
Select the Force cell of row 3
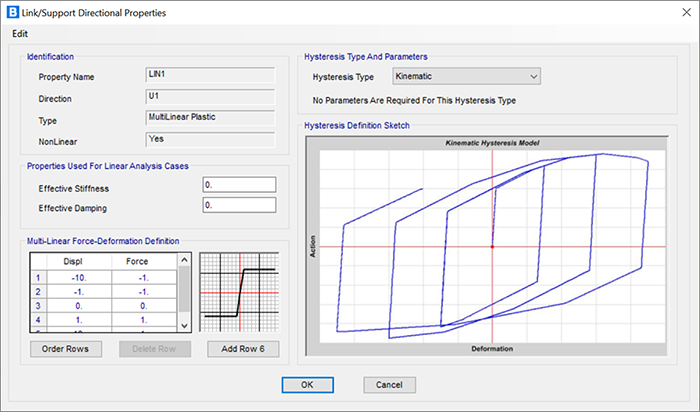click(145, 305)
